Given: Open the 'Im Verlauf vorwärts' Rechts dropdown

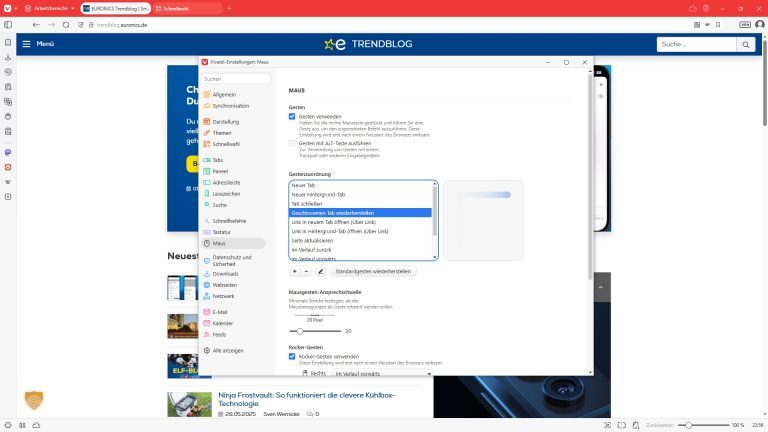Looking at the screenshot, I should [383, 373].
